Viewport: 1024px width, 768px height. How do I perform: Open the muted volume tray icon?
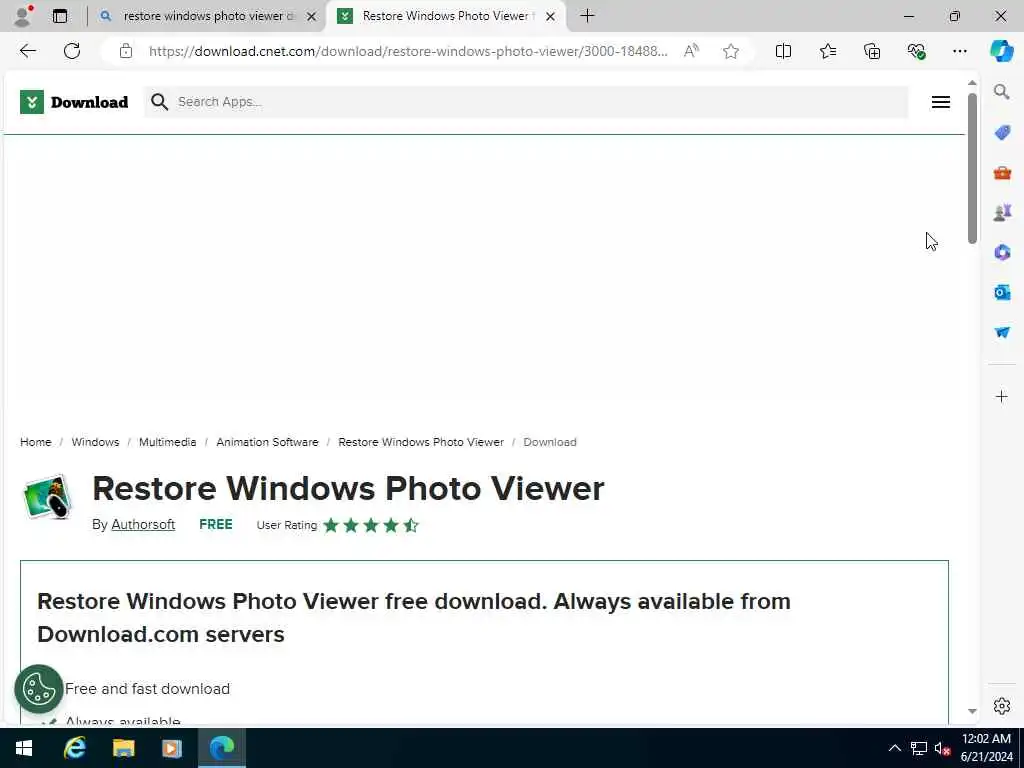click(942, 748)
